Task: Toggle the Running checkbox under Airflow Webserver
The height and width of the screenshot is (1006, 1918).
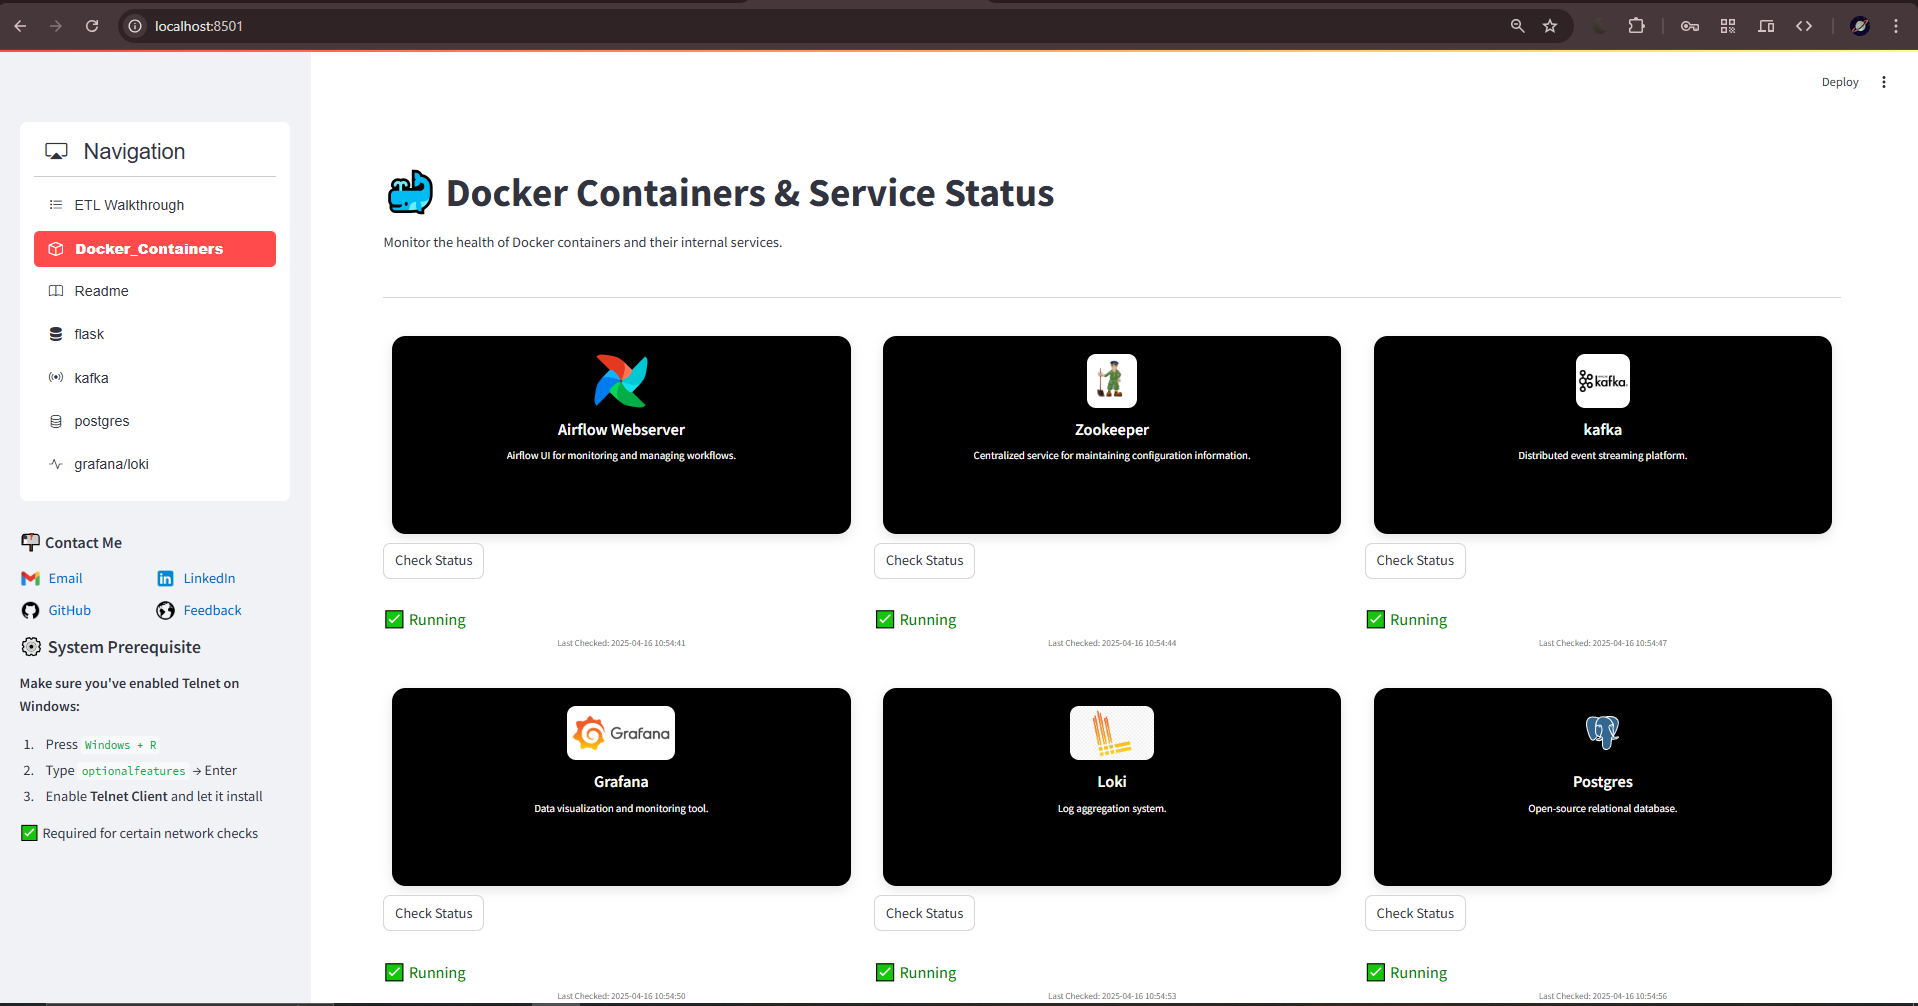Action: point(393,619)
